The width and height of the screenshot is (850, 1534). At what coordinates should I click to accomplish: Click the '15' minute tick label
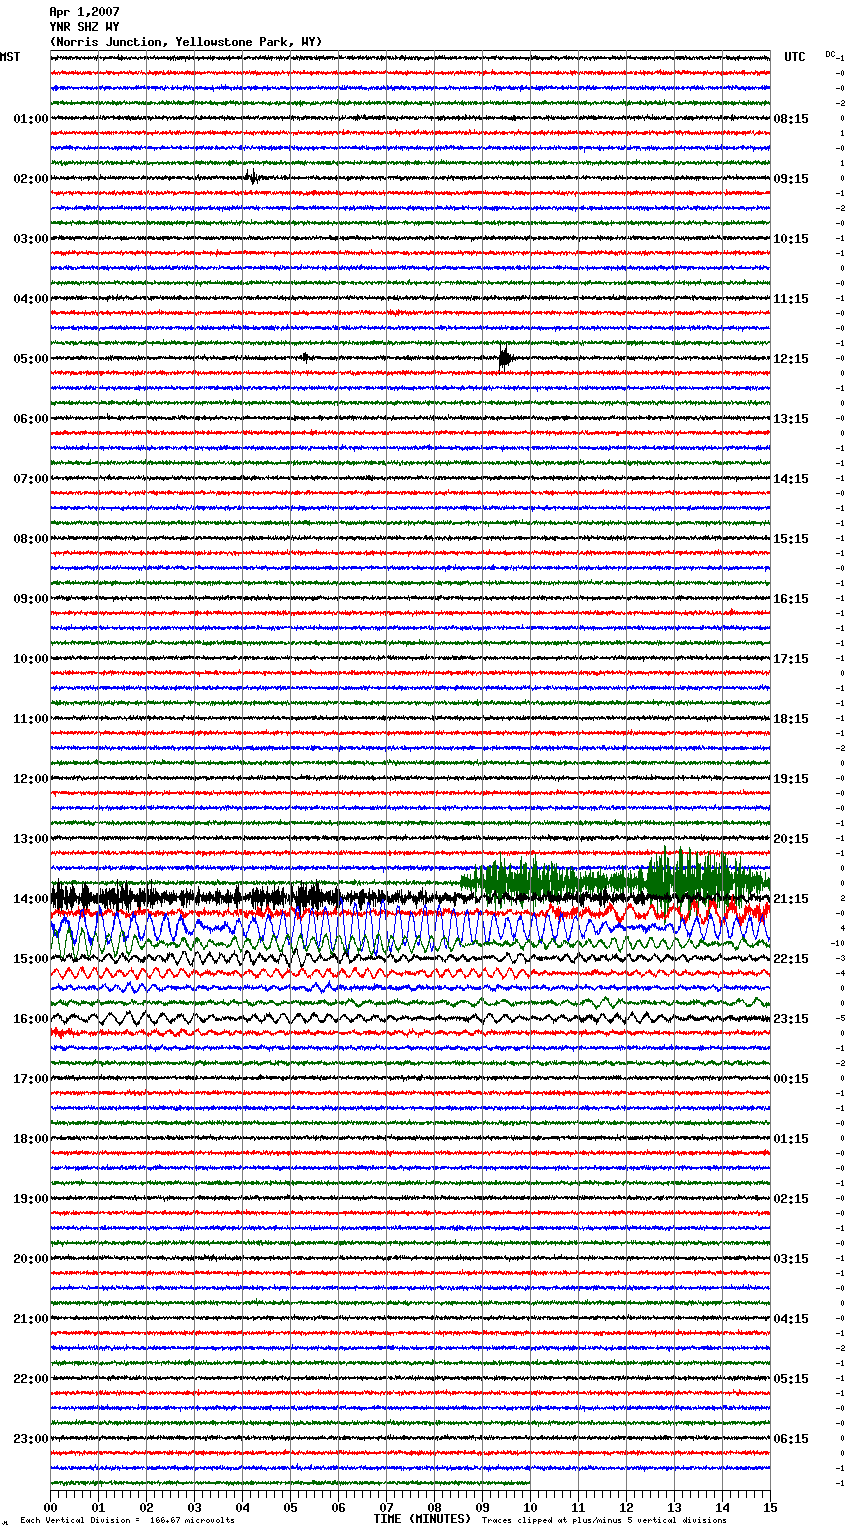(x=770, y=1507)
